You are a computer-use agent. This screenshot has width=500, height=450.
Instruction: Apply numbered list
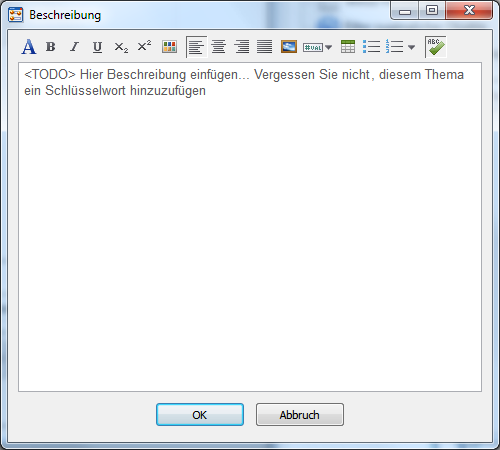tap(394, 47)
